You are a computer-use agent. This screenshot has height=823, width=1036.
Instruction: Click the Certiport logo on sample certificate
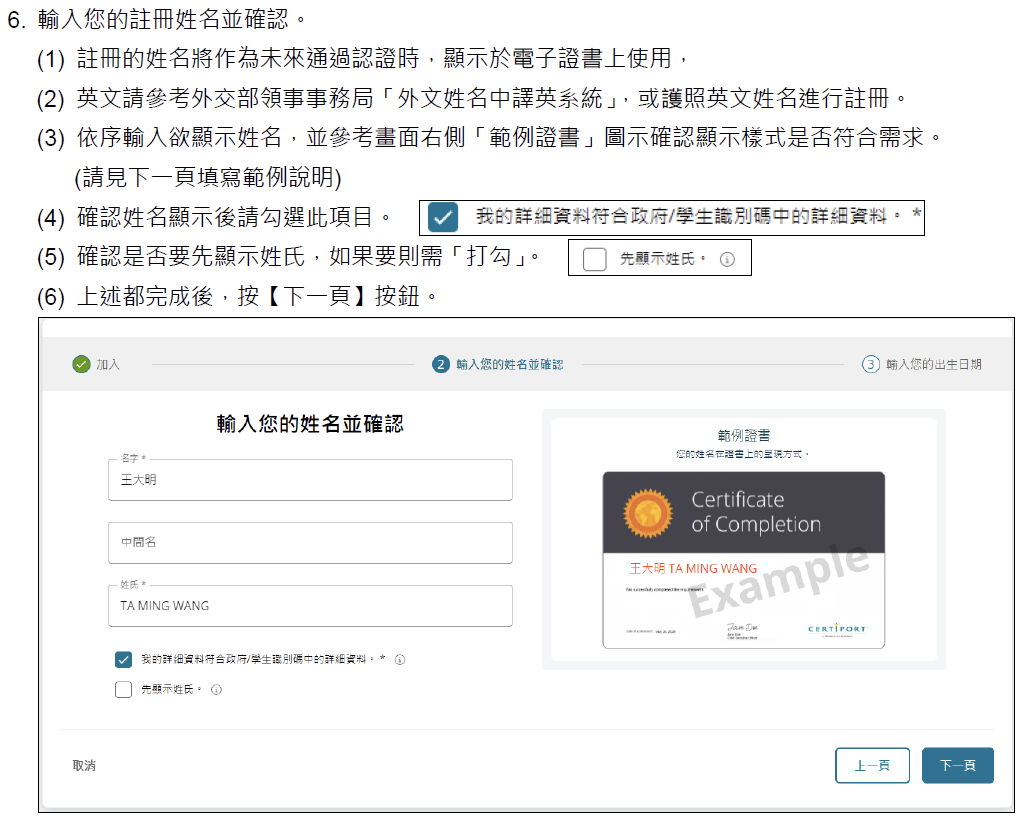[x=836, y=629]
